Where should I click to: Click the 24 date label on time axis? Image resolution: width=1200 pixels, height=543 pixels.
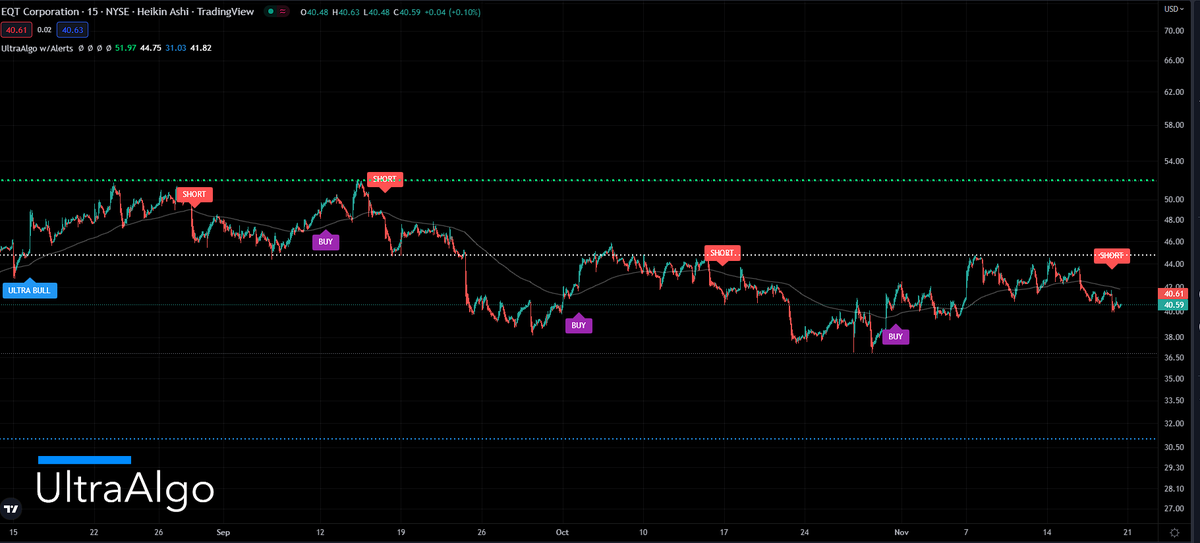click(806, 535)
